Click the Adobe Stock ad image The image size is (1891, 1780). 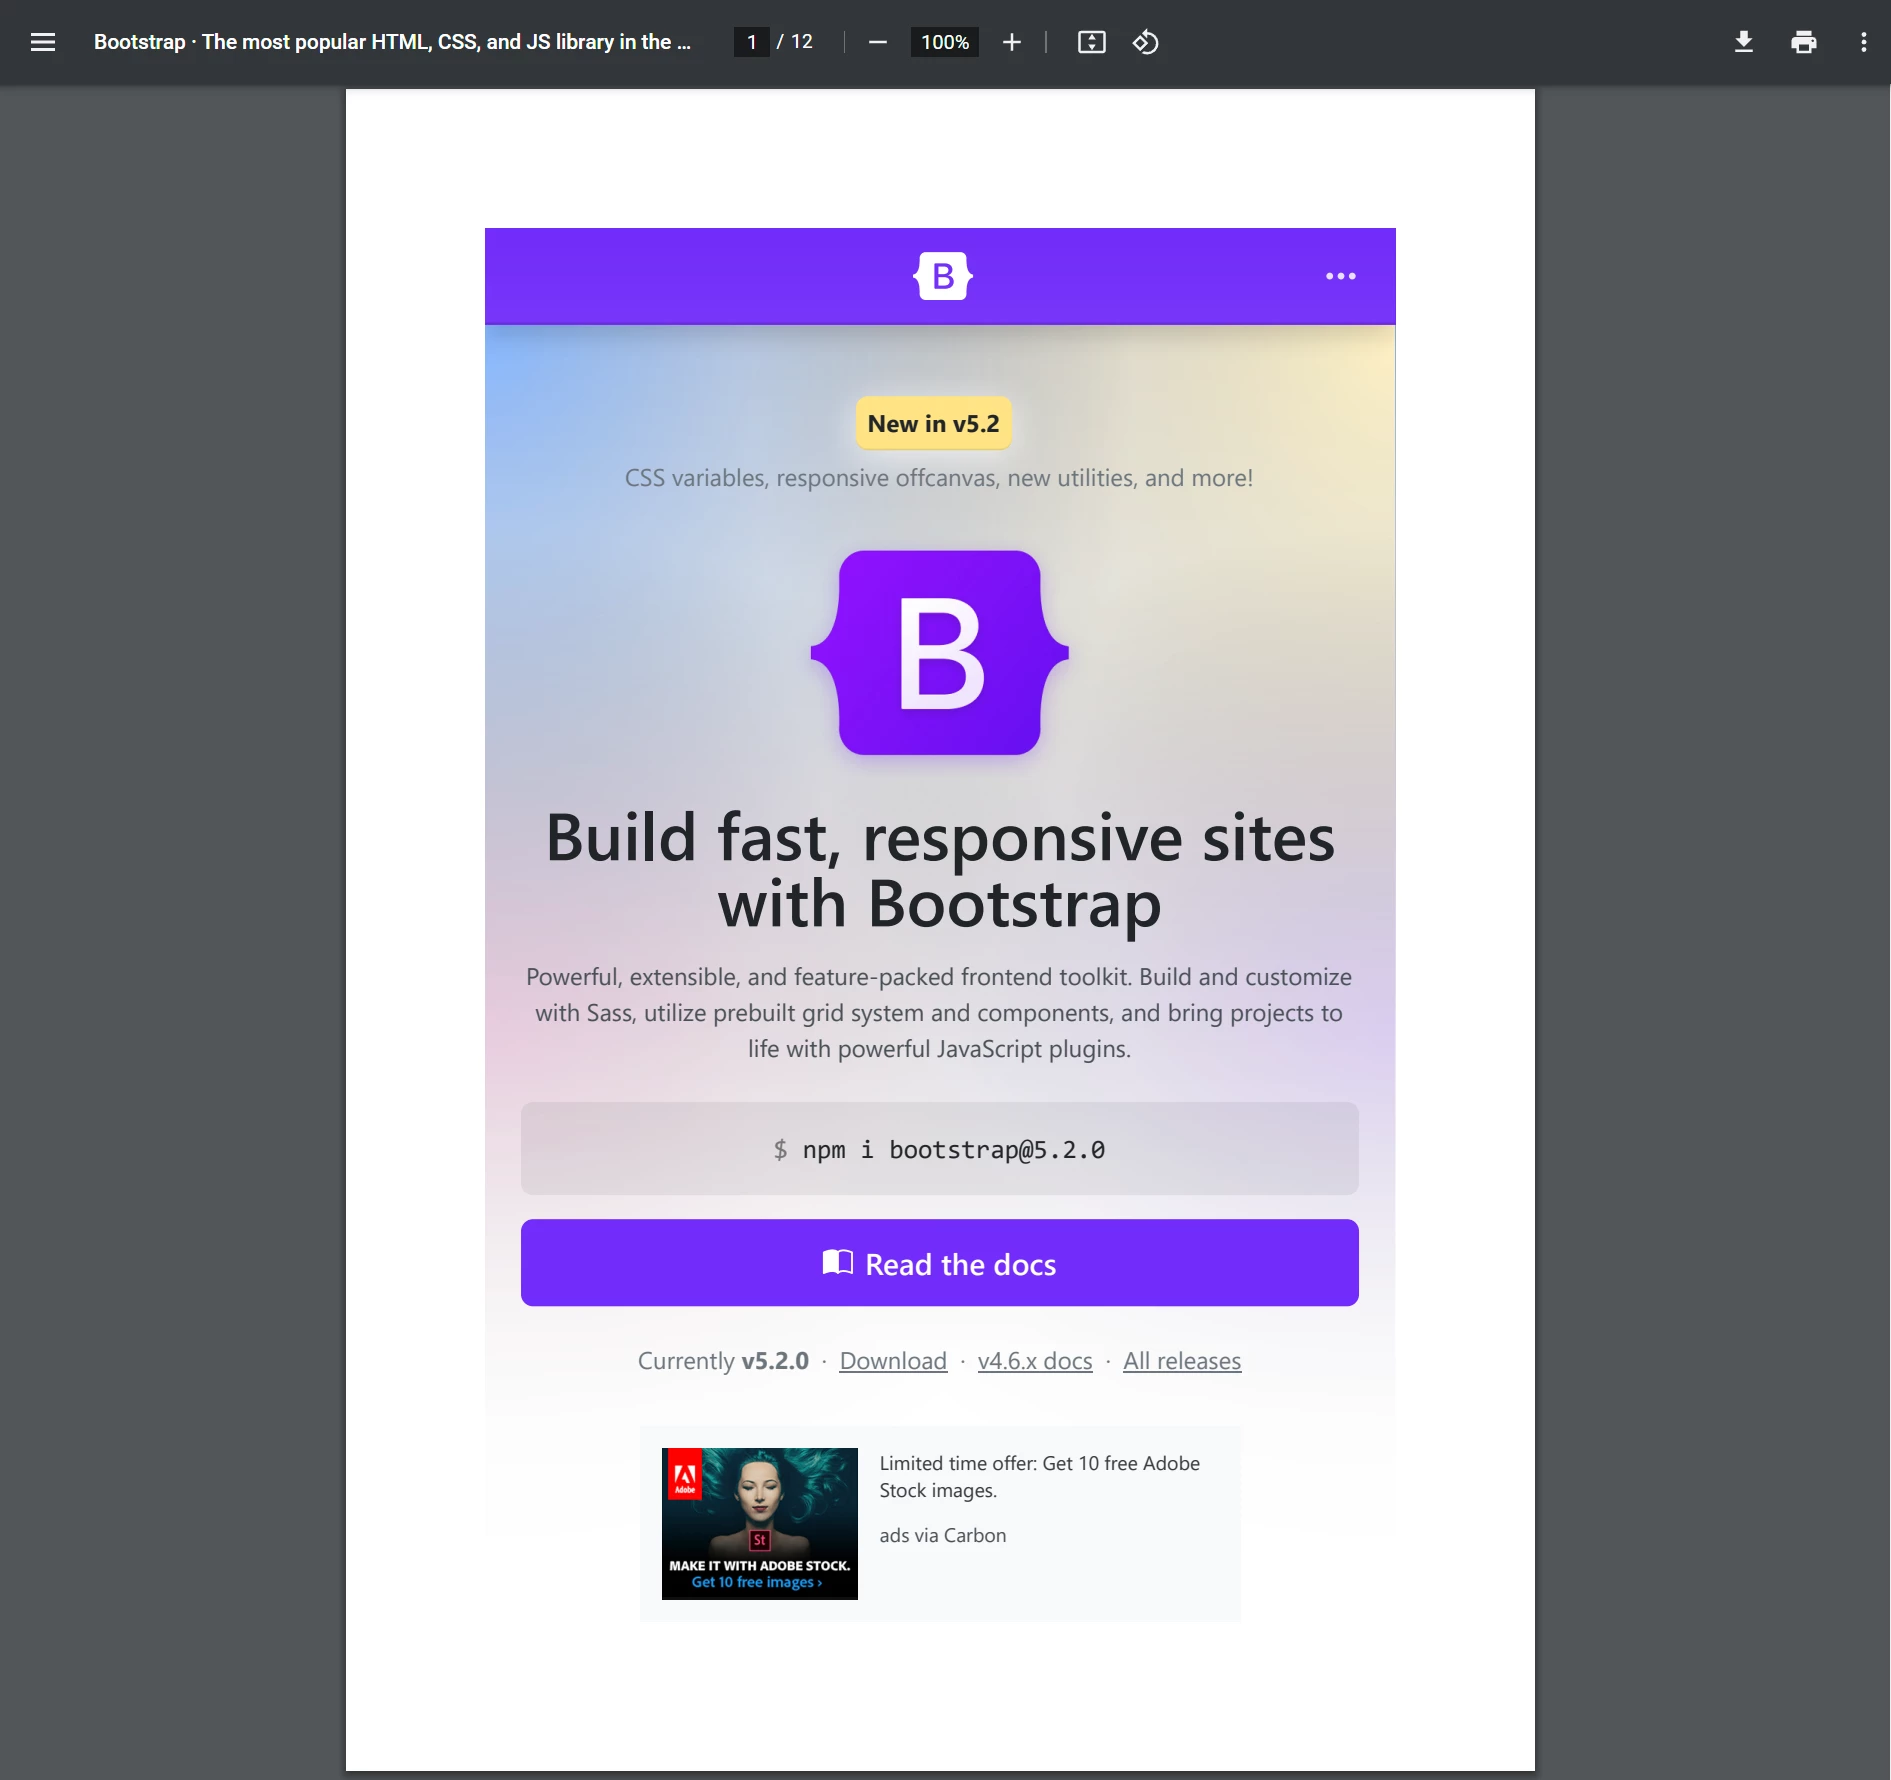760,1524
